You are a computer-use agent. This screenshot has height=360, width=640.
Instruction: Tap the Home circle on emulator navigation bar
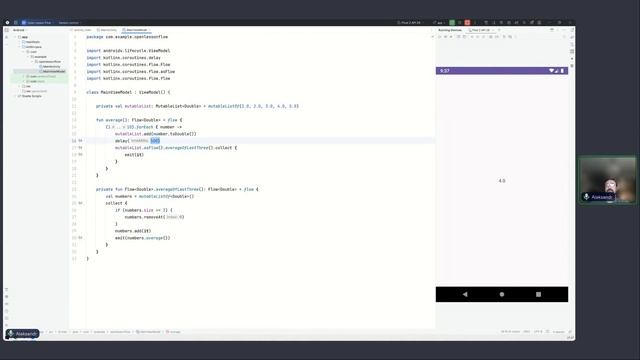pos(502,294)
